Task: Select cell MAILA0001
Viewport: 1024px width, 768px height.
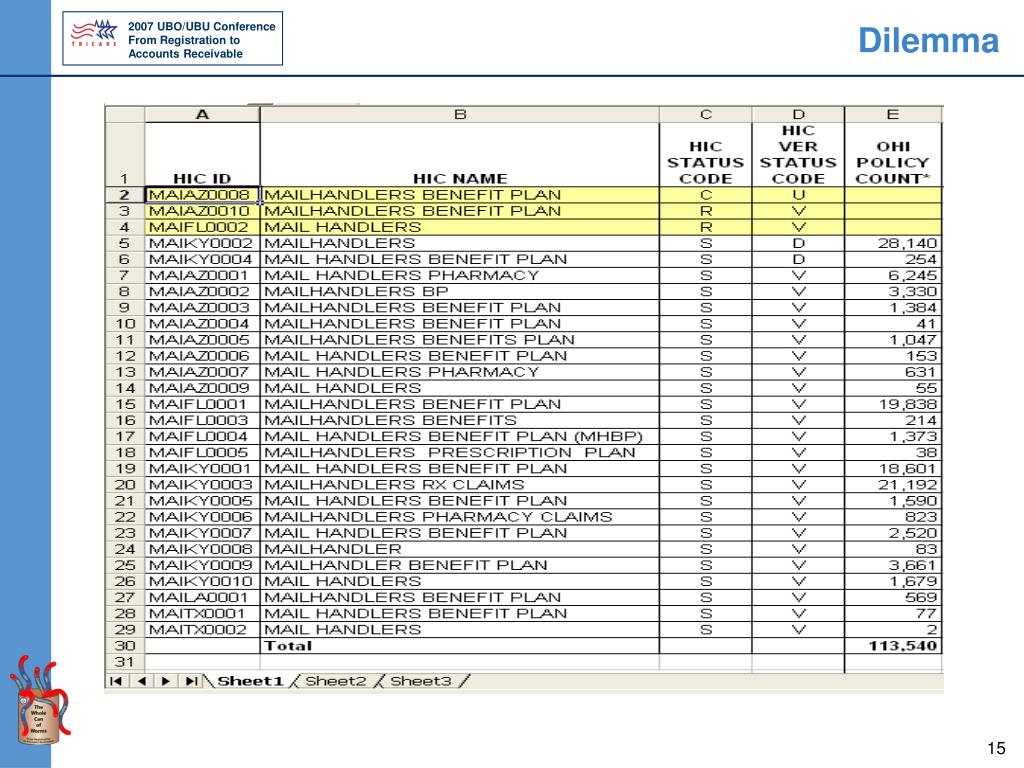Action: [x=202, y=598]
